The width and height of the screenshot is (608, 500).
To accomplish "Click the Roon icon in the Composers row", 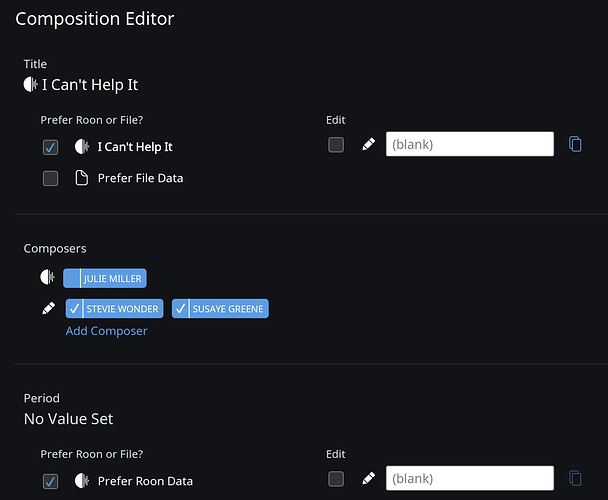I will (48, 277).
